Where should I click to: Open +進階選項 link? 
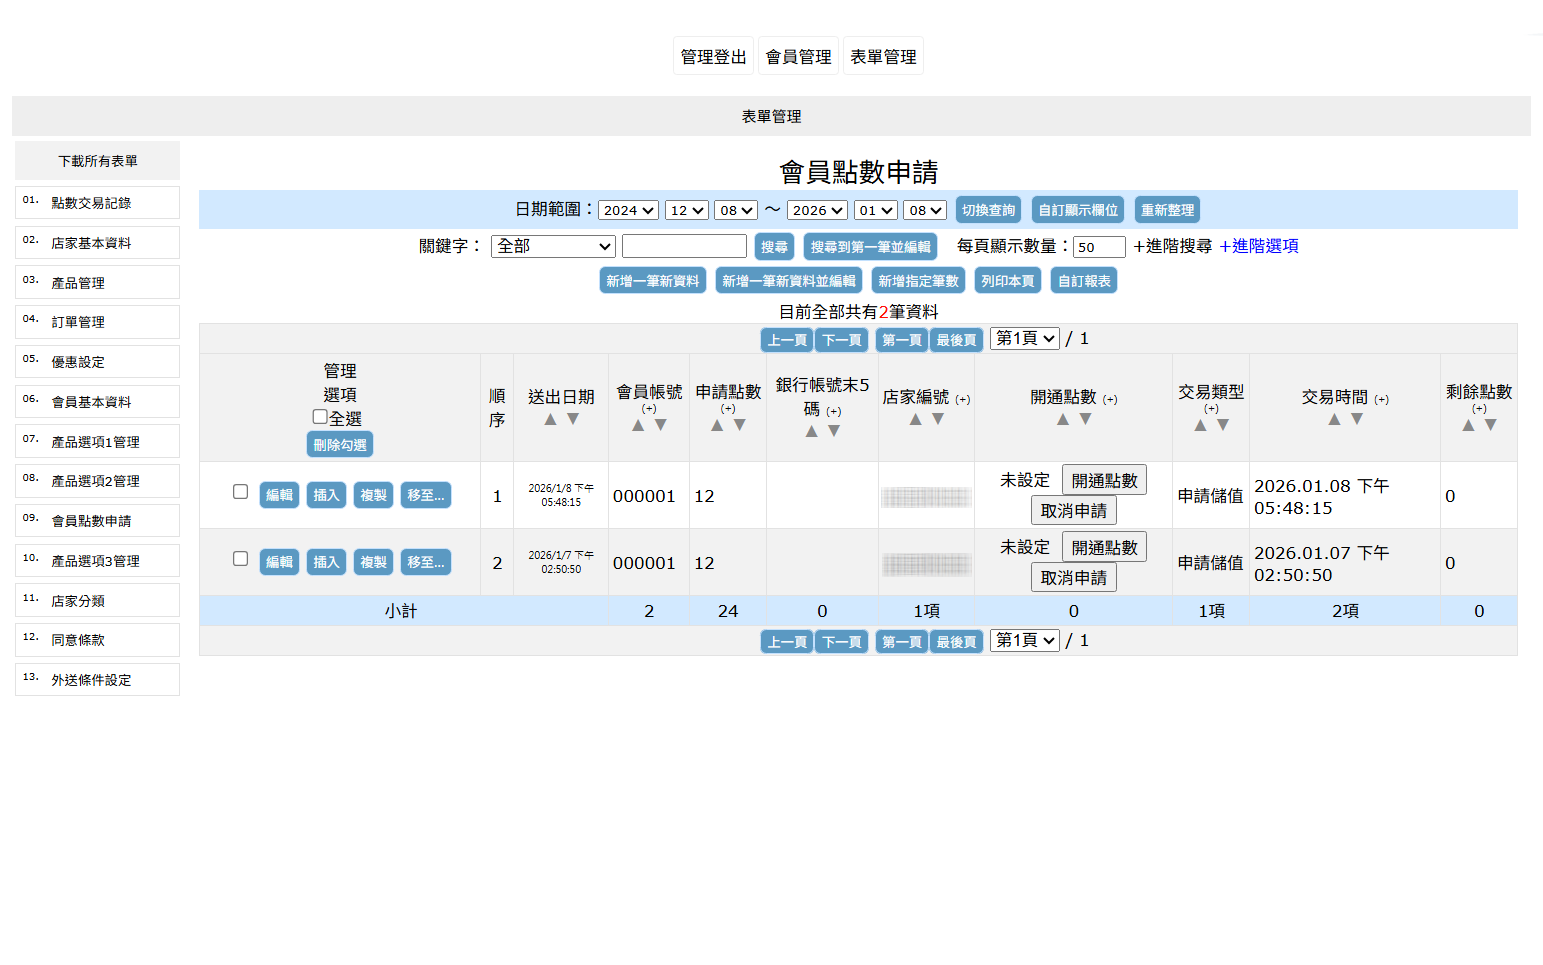pyautogui.click(x=1259, y=246)
